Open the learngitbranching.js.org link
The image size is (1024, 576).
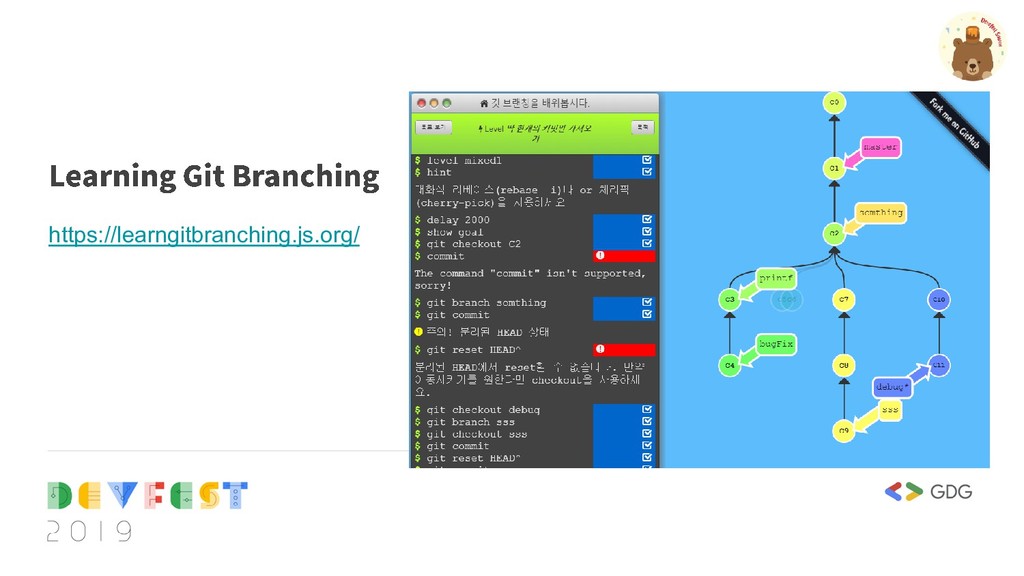tap(204, 234)
